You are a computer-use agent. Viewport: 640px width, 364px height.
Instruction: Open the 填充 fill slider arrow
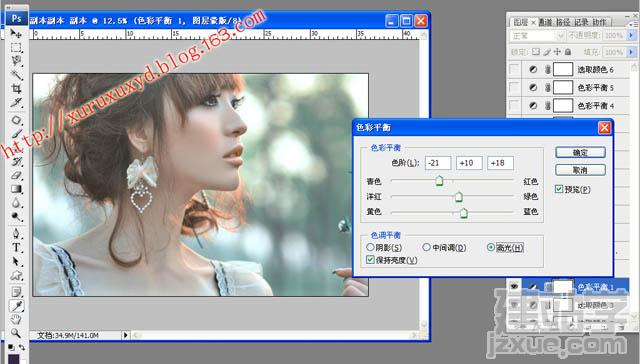(631, 52)
